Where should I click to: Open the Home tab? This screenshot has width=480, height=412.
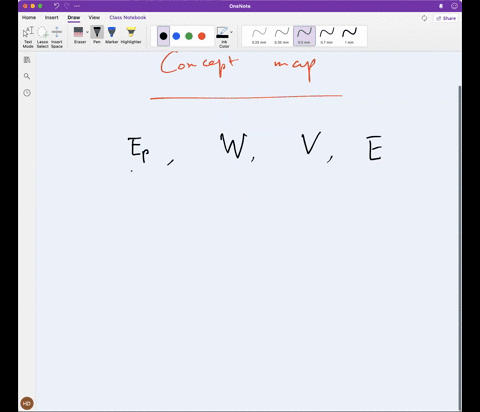coord(29,17)
